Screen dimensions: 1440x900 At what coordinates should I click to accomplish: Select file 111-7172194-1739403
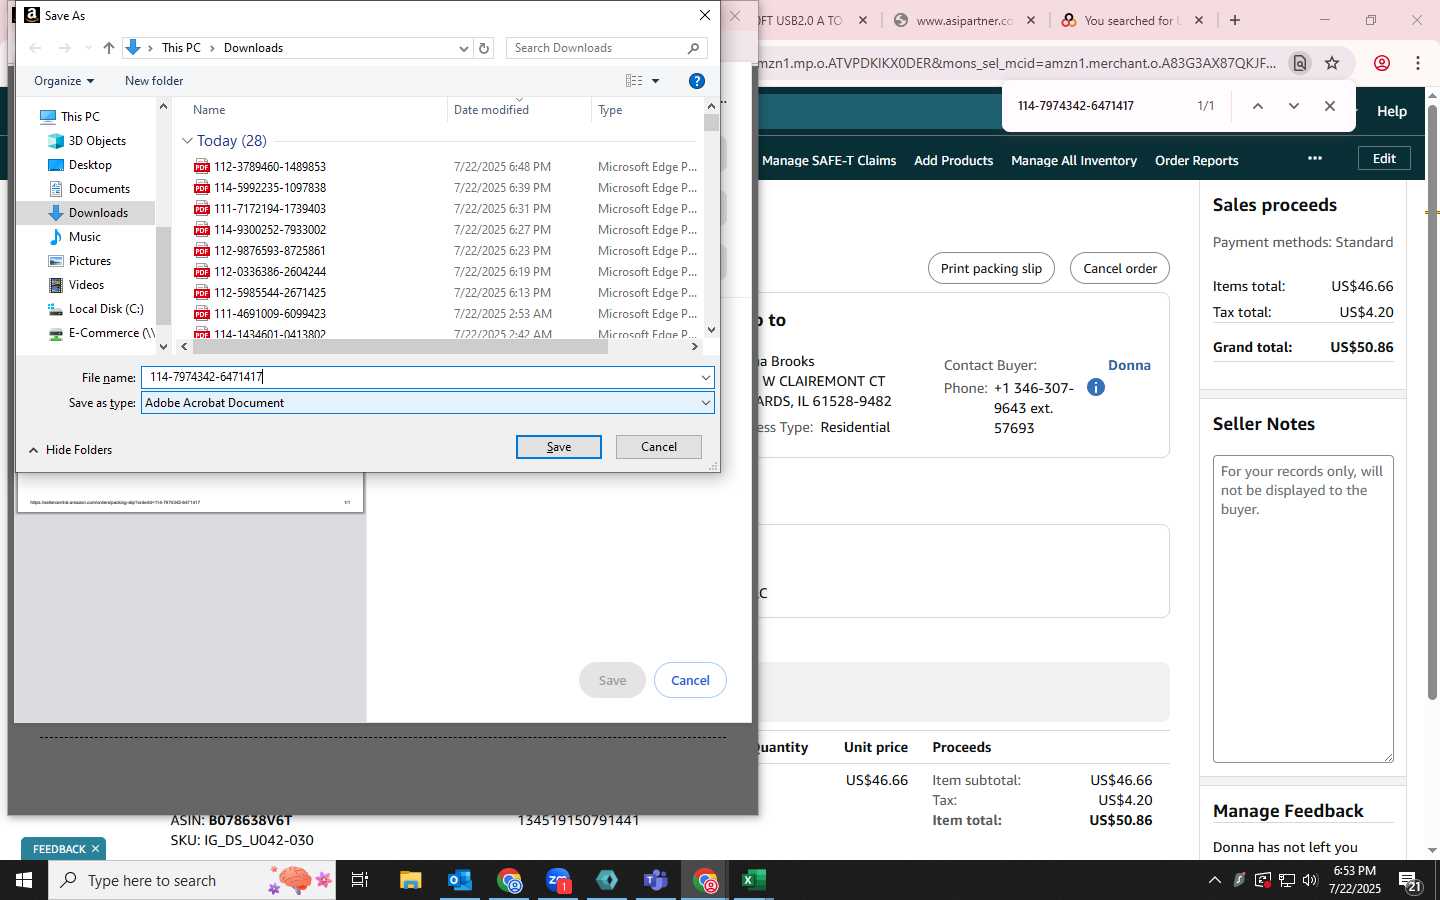pos(270,209)
